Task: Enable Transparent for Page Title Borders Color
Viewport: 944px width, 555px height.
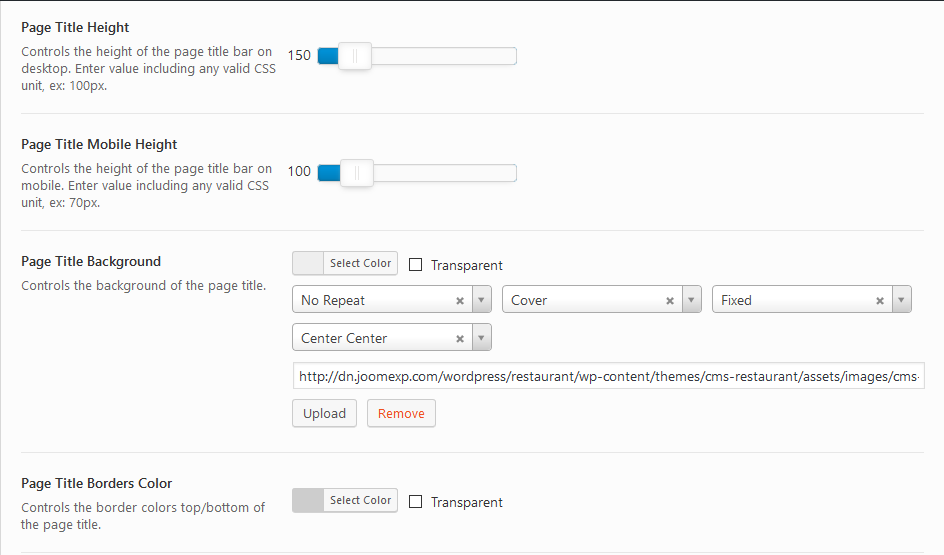Action: point(416,502)
